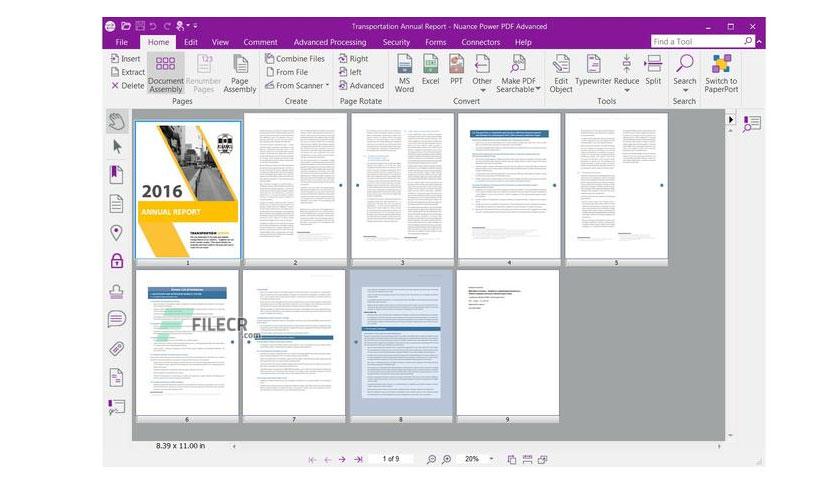The height and width of the screenshot is (484, 836).
Task: Convert document to Excel
Action: coord(430,70)
